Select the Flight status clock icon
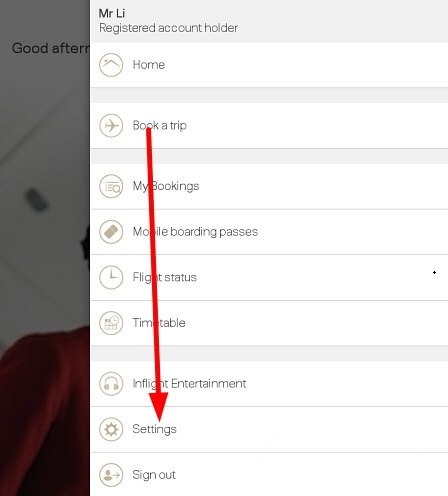The height and width of the screenshot is (496, 448). pos(111,277)
